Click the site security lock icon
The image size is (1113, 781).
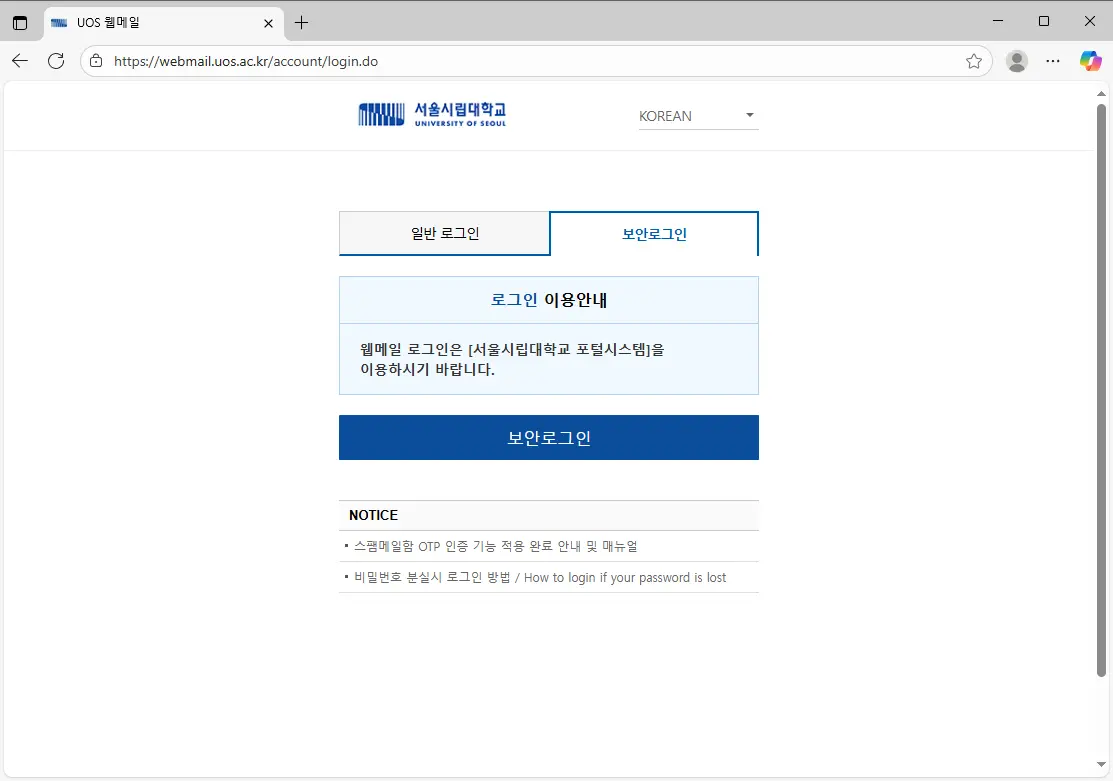(x=95, y=61)
